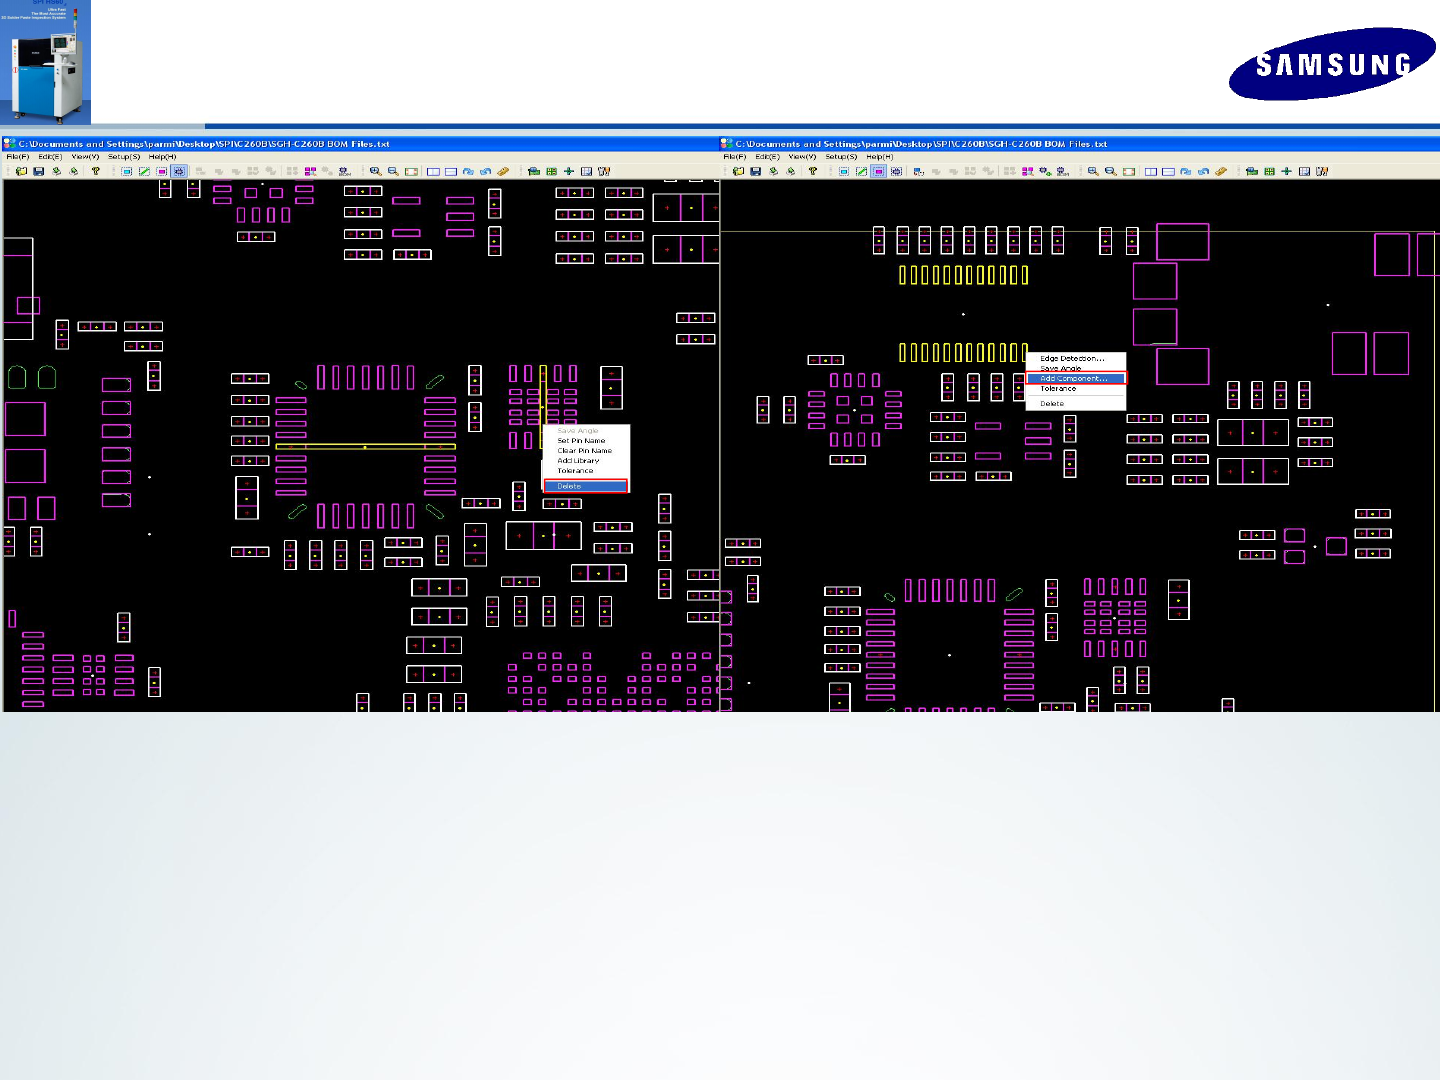Screen dimensions: 1440x1080
Task: Open the Setup(S) menu in the right window
Action: pos(841,157)
